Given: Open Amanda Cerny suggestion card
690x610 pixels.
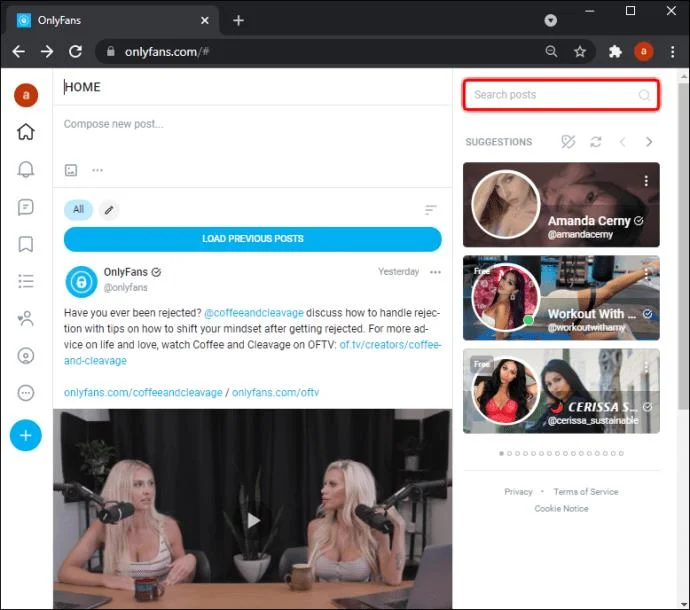Looking at the screenshot, I should point(561,205).
